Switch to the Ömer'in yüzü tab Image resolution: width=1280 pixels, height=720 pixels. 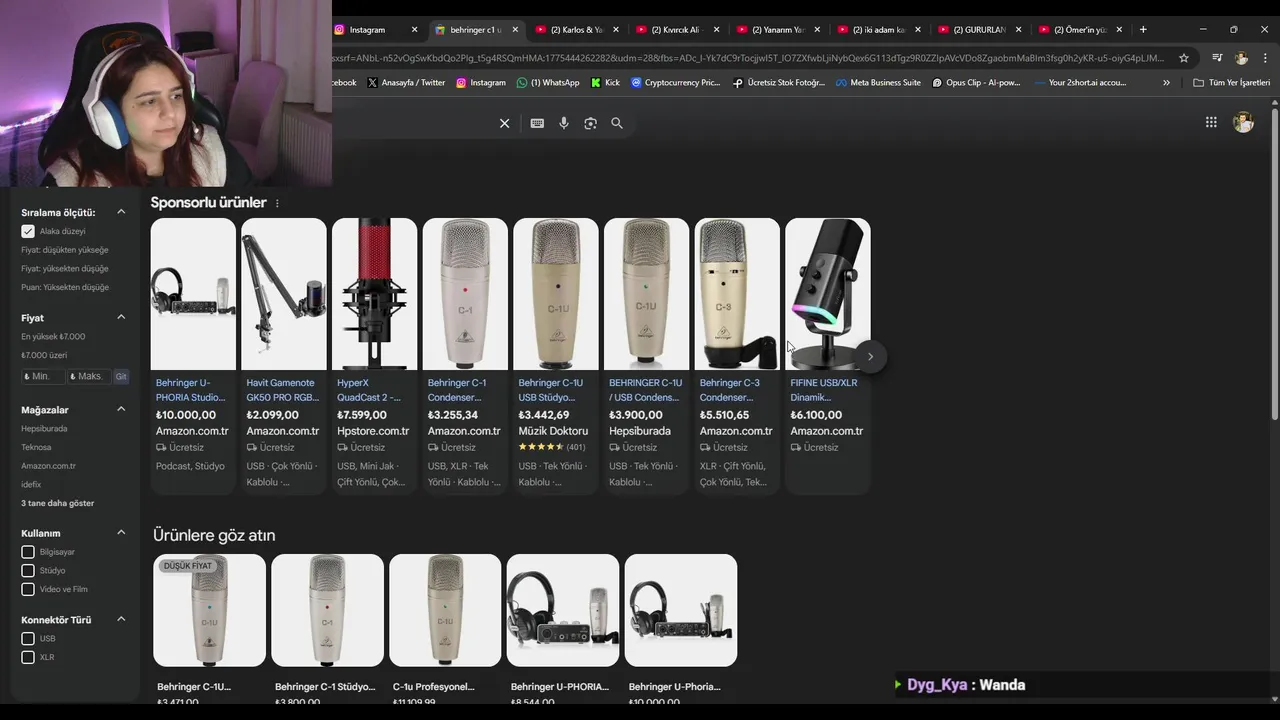click(x=1079, y=30)
